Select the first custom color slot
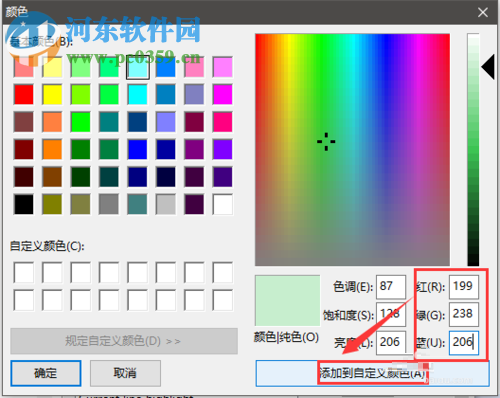This screenshot has width=500, height=398. [24, 272]
